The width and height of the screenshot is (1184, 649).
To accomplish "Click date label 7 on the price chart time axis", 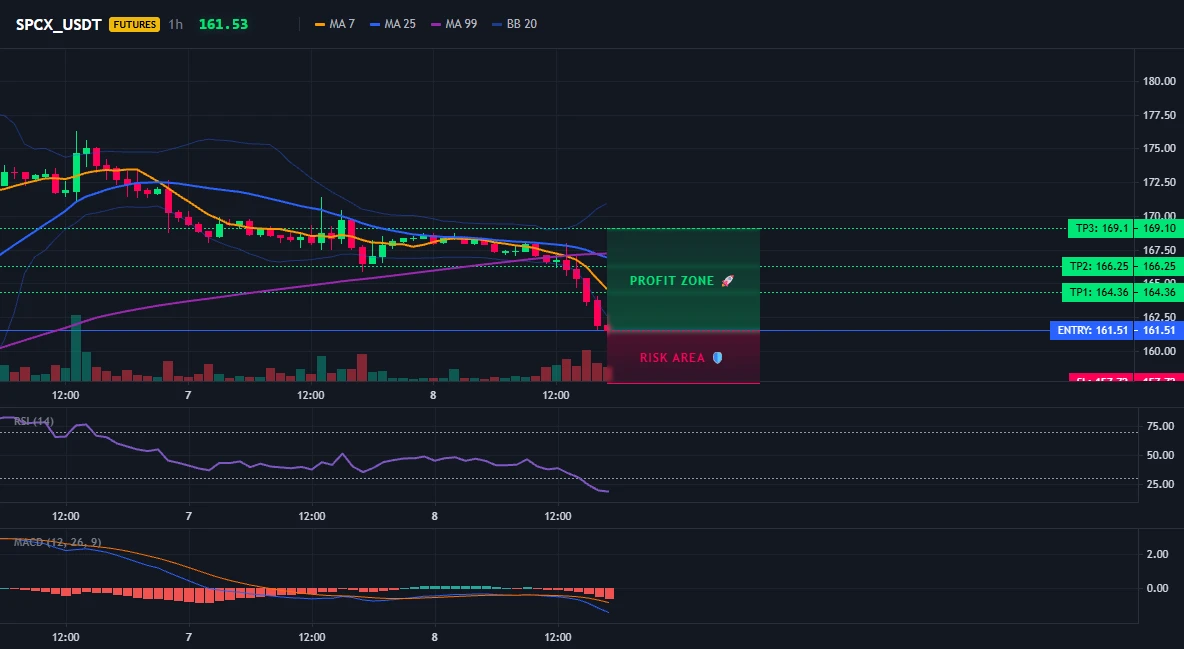I will [188, 395].
